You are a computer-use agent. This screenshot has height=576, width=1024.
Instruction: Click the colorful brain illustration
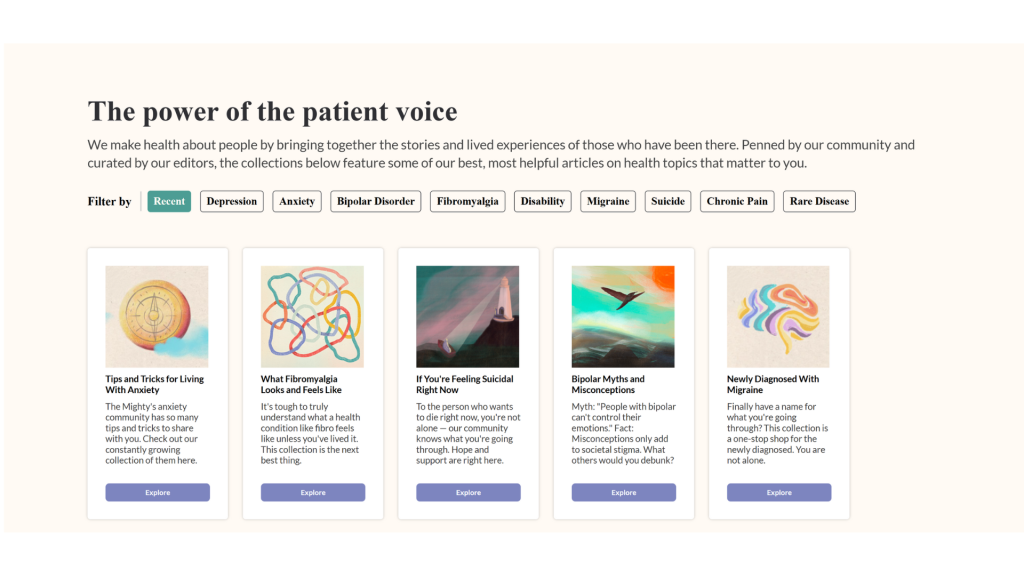[778, 316]
